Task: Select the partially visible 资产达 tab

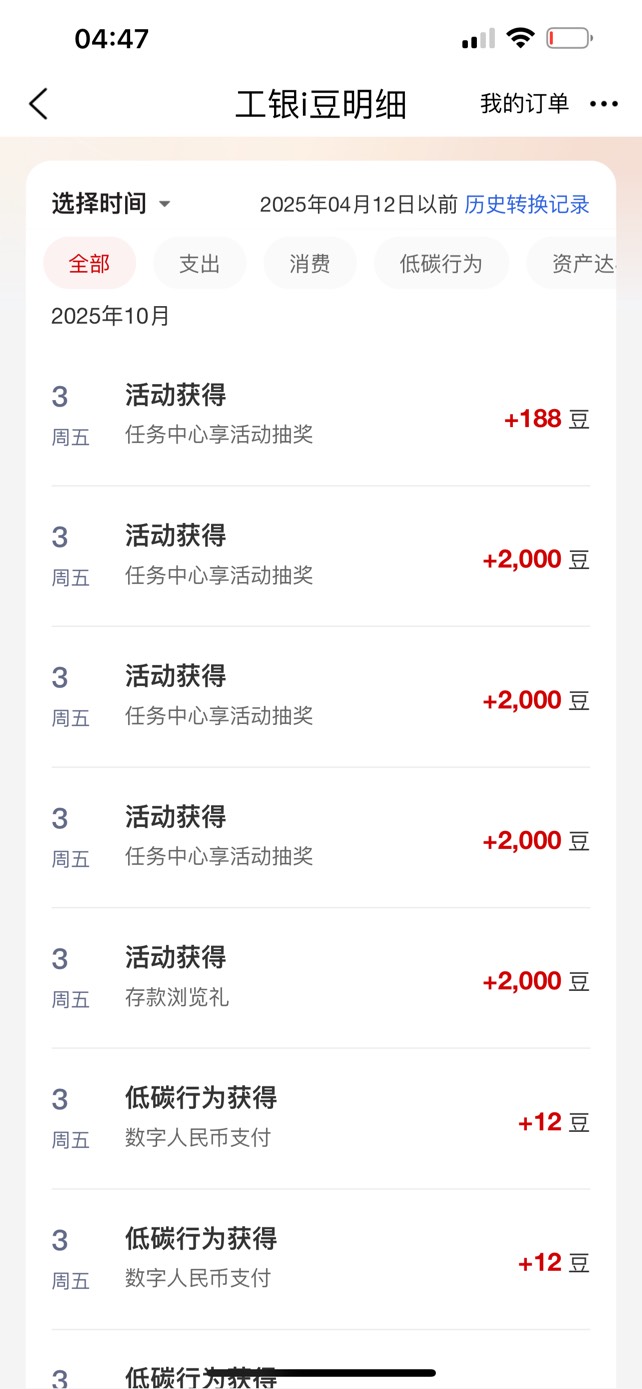Action: (x=582, y=264)
